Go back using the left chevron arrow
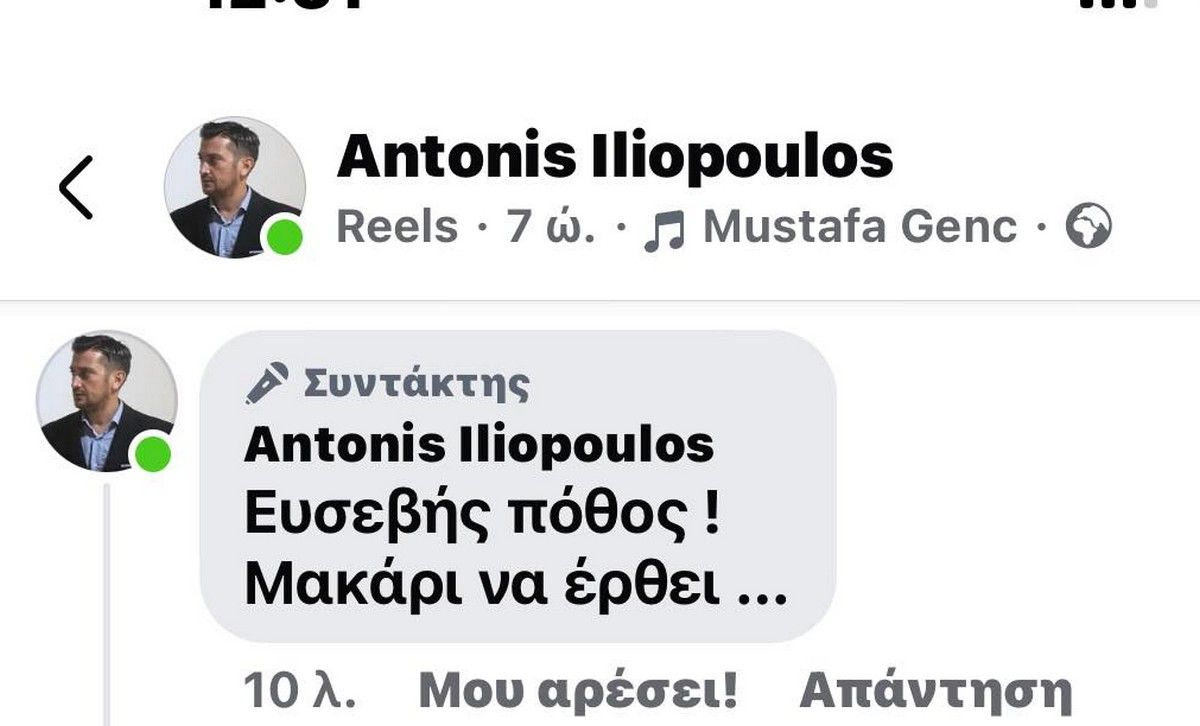 76,187
